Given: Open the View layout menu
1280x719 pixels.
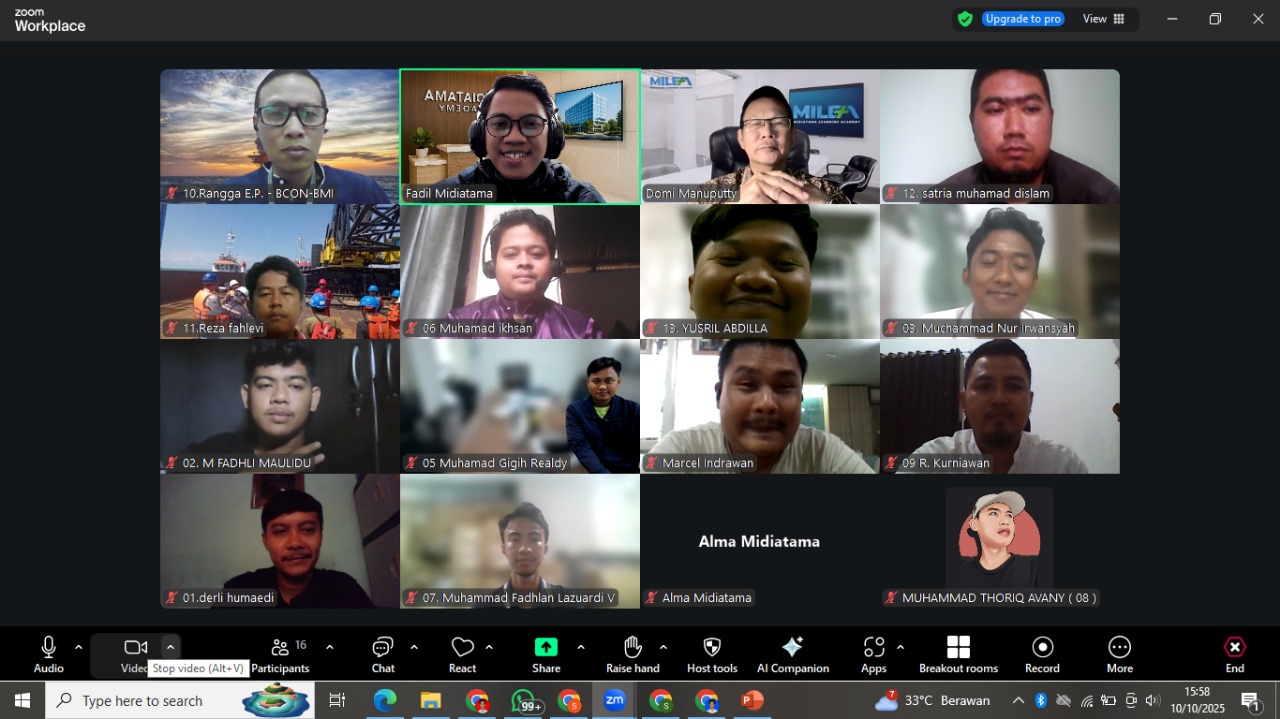Looking at the screenshot, I should click(x=1104, y=19).
